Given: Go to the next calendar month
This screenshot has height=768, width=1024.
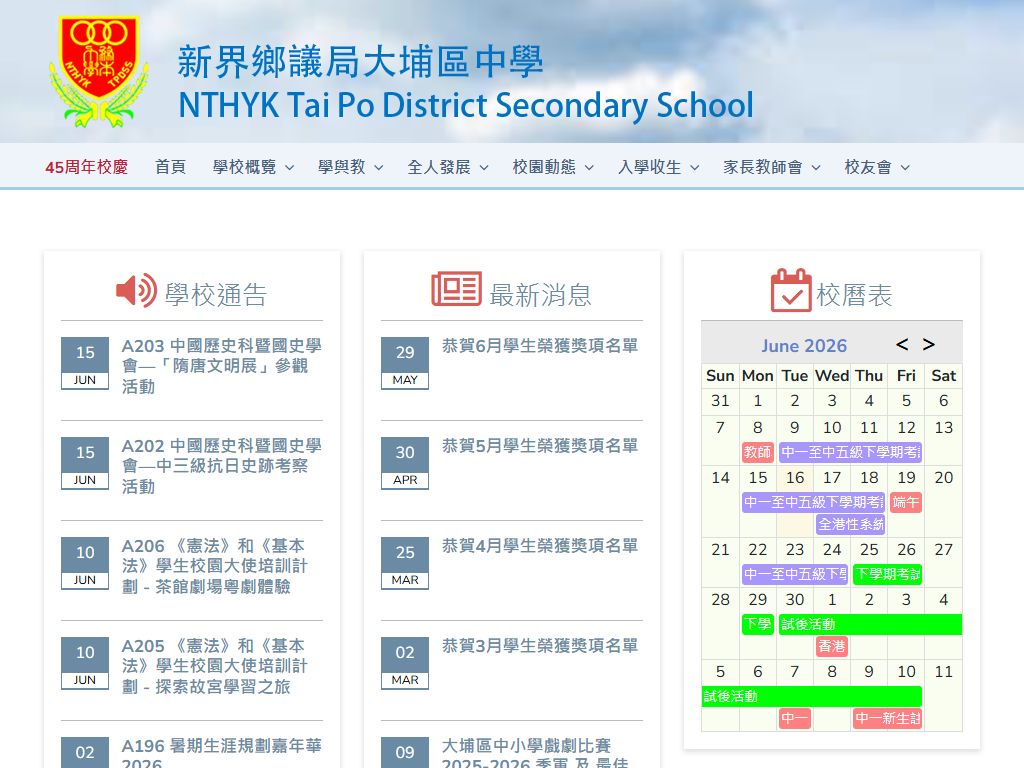Looking at the screenshot, I should tap(929, 344).
